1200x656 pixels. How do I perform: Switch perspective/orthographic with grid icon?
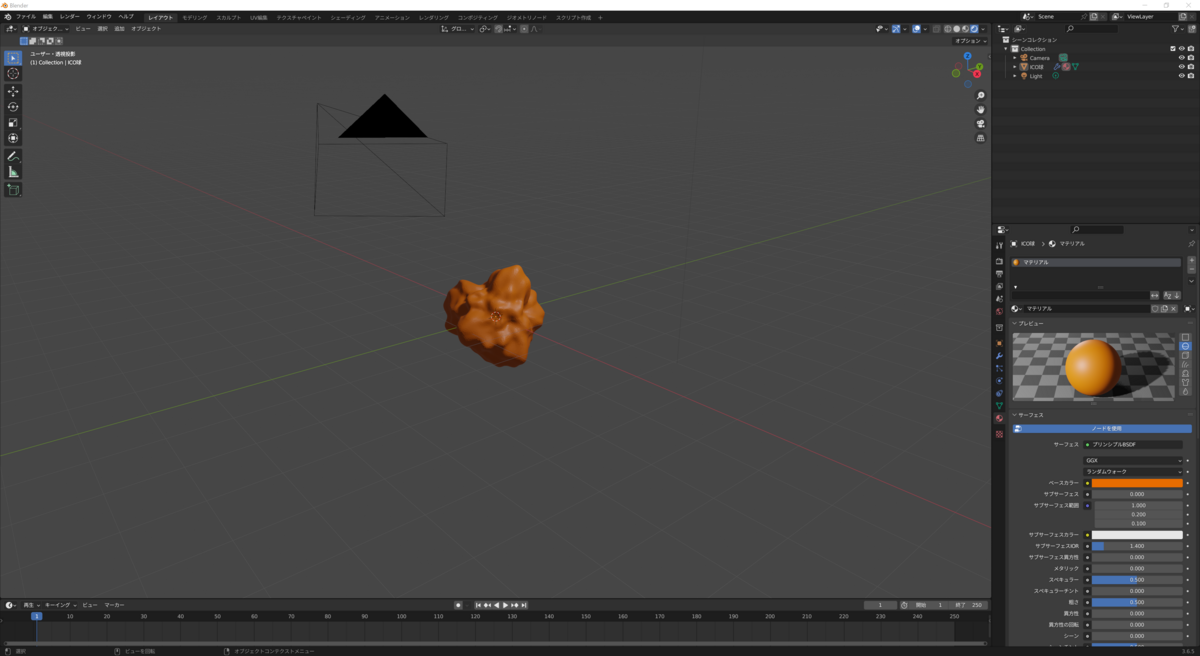click(980, 137)
